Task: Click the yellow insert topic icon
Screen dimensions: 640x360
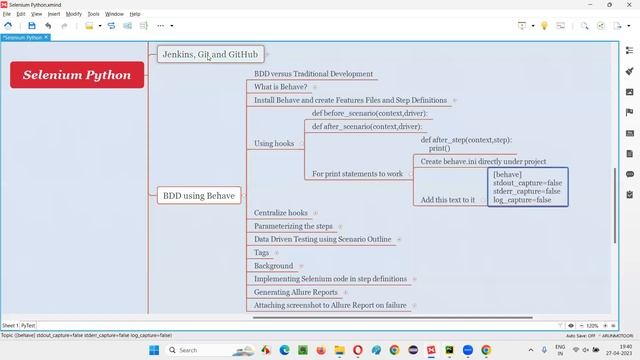Action: [89, 26]
